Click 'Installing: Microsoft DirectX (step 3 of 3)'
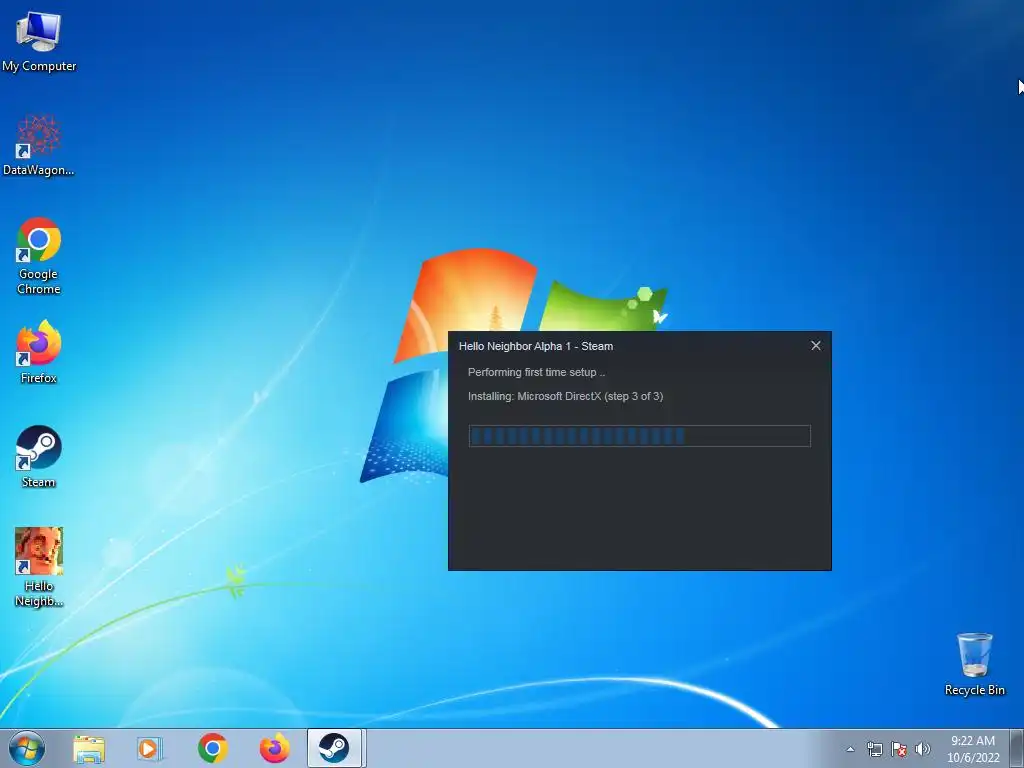This screenshot has height=768, width=1024. click(x=566, y=396)
